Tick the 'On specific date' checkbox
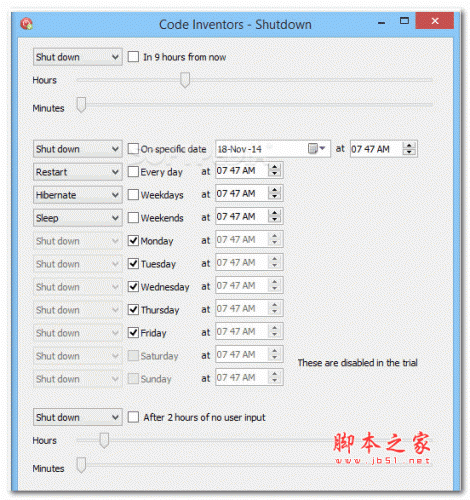 (x=133, y=149)
